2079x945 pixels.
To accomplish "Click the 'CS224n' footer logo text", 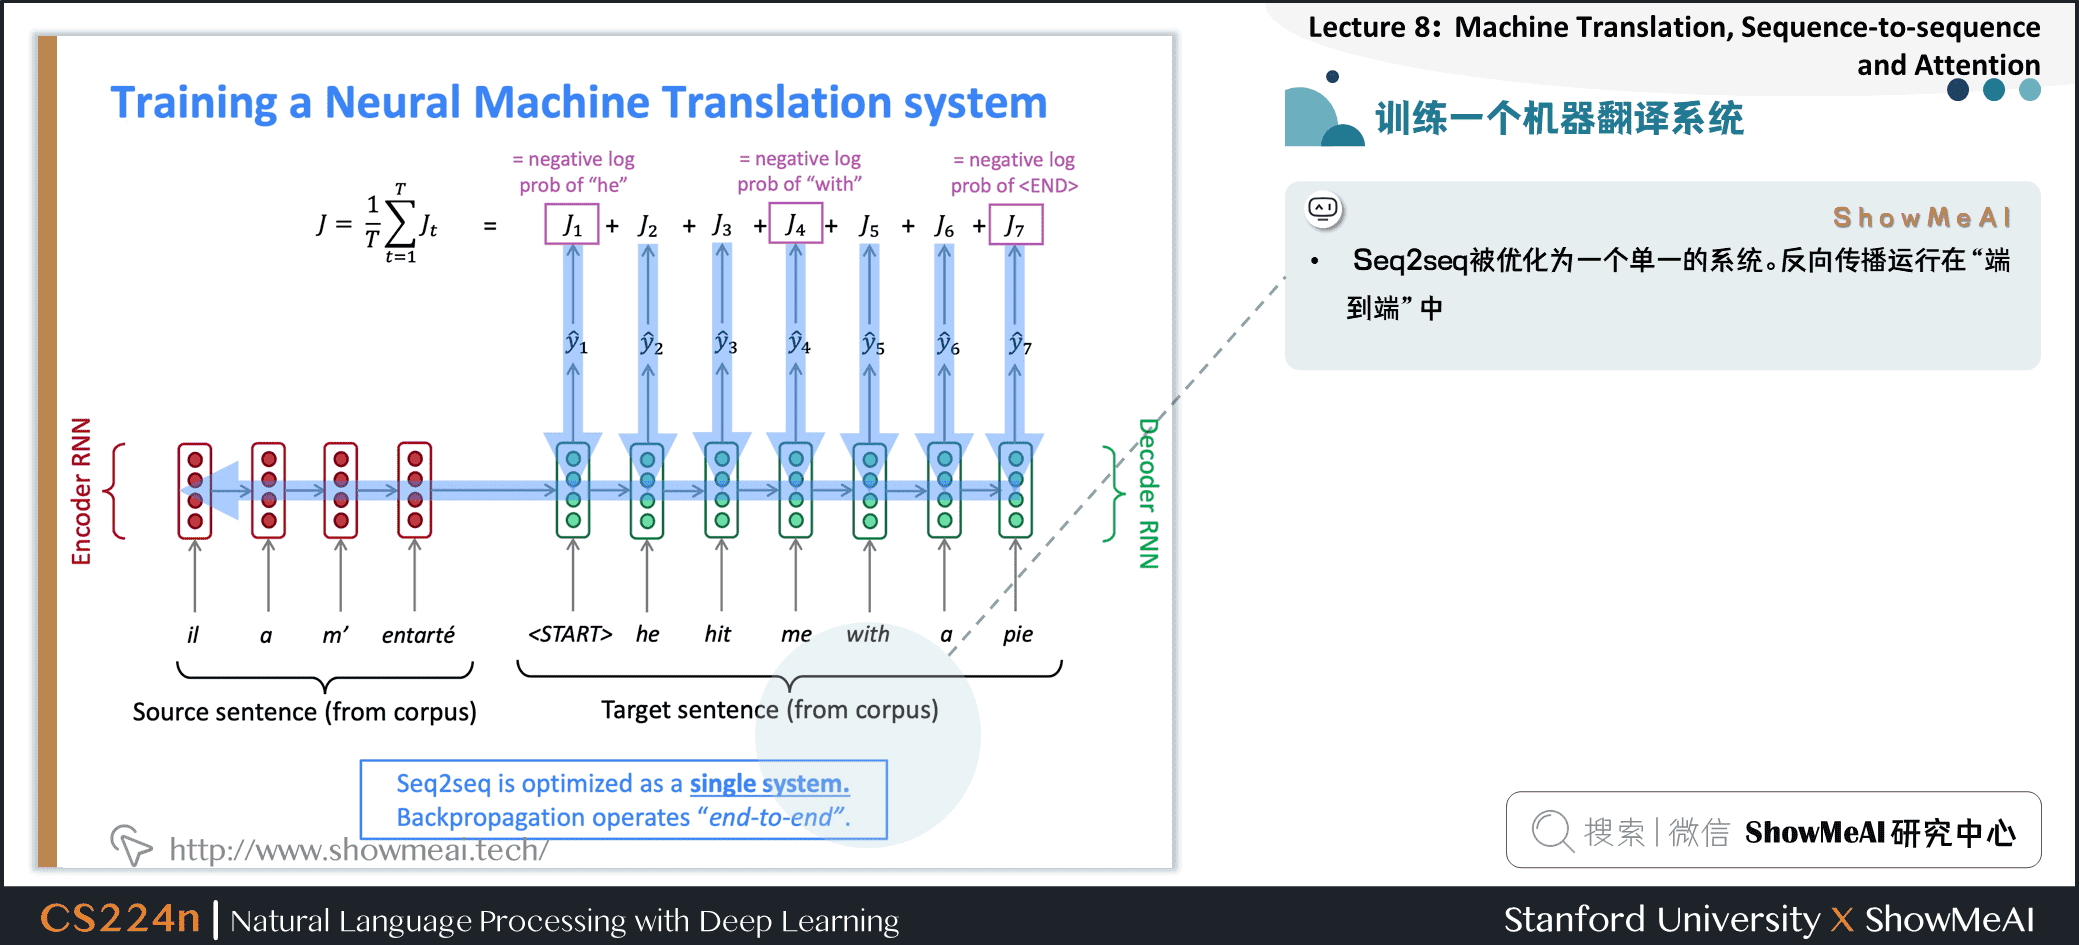I will (x=120, y=918).
